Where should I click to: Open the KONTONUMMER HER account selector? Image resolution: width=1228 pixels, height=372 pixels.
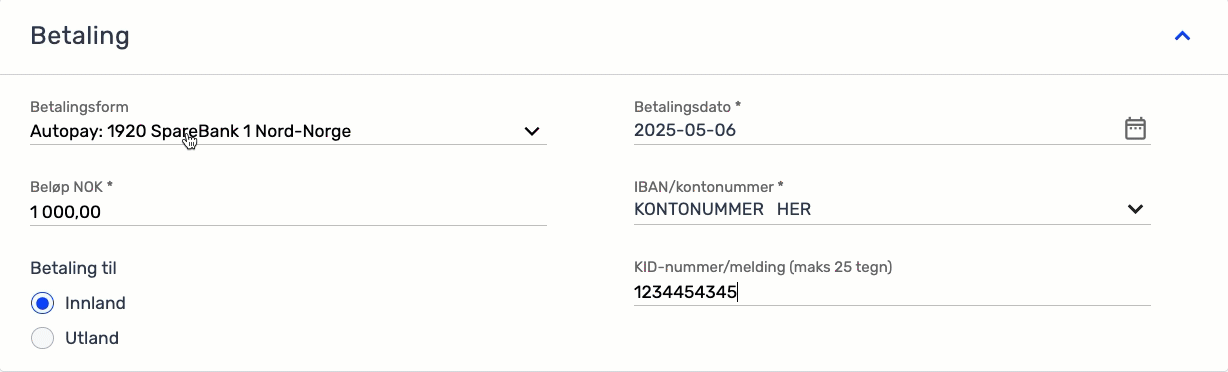892,209
